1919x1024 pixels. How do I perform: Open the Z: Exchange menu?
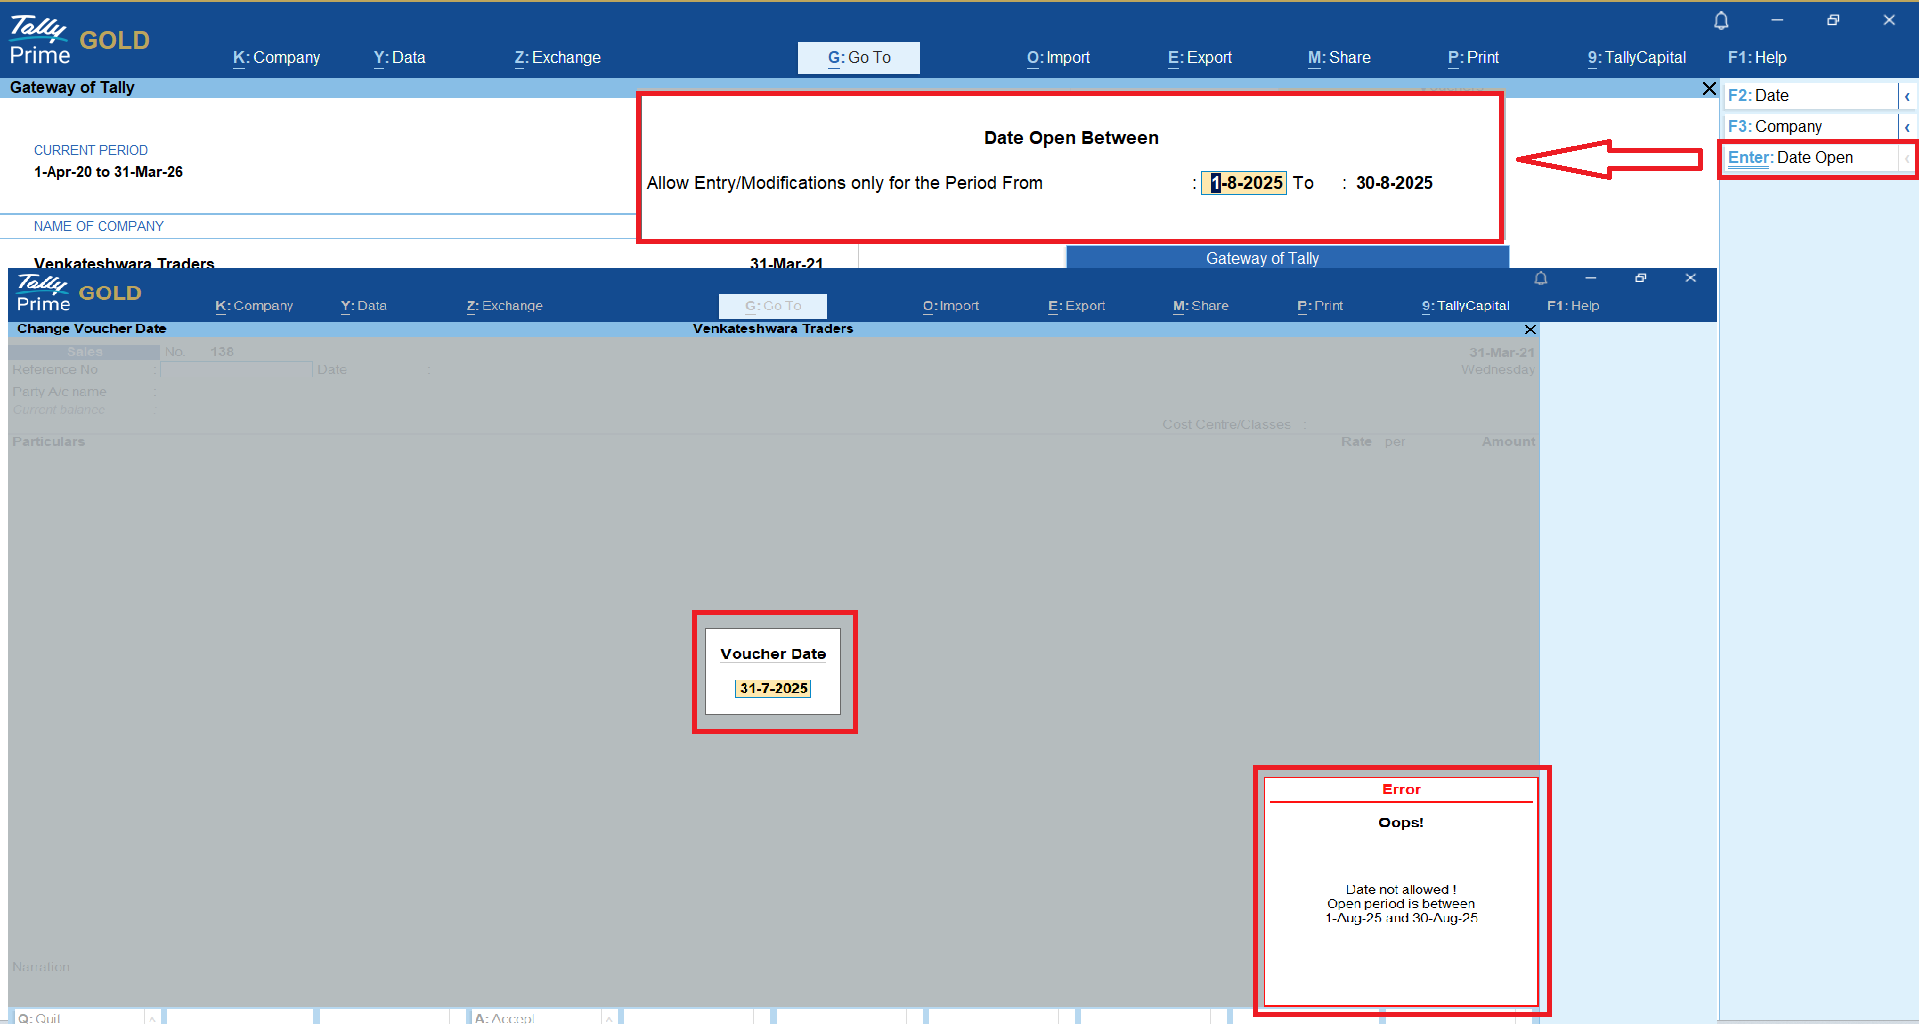[557, 58]
